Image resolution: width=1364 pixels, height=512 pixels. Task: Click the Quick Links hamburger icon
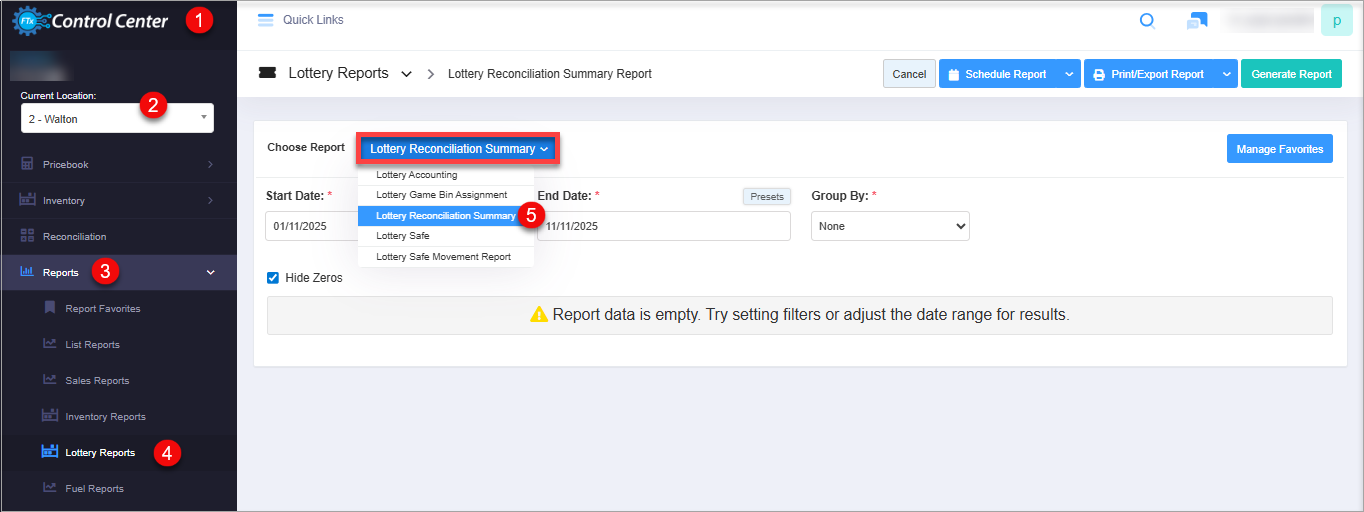265,20
